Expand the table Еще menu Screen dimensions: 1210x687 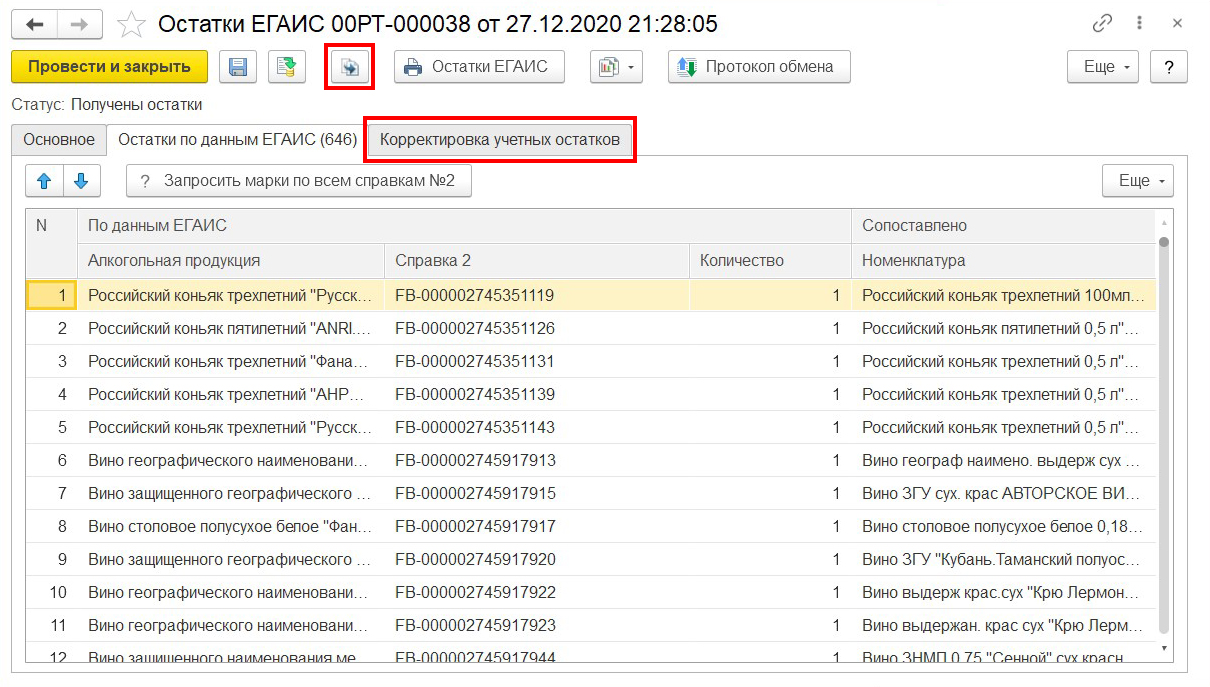1138,181
